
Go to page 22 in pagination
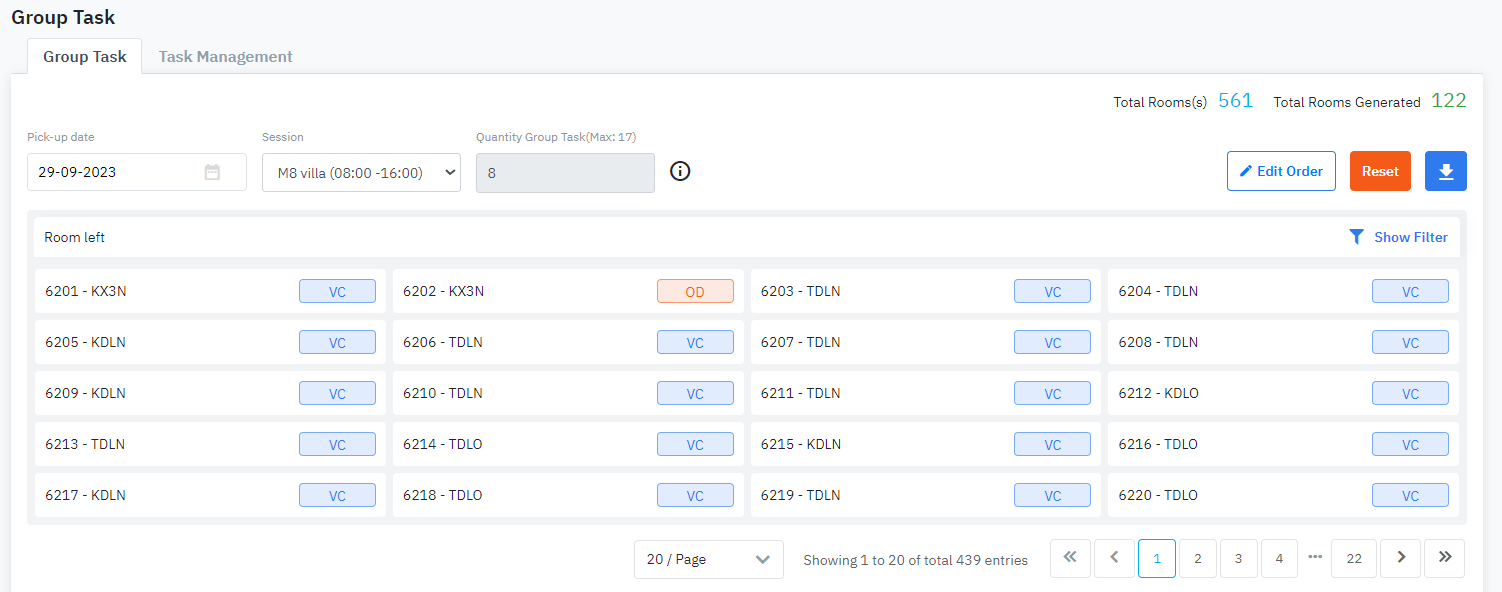pos(1354,558)
